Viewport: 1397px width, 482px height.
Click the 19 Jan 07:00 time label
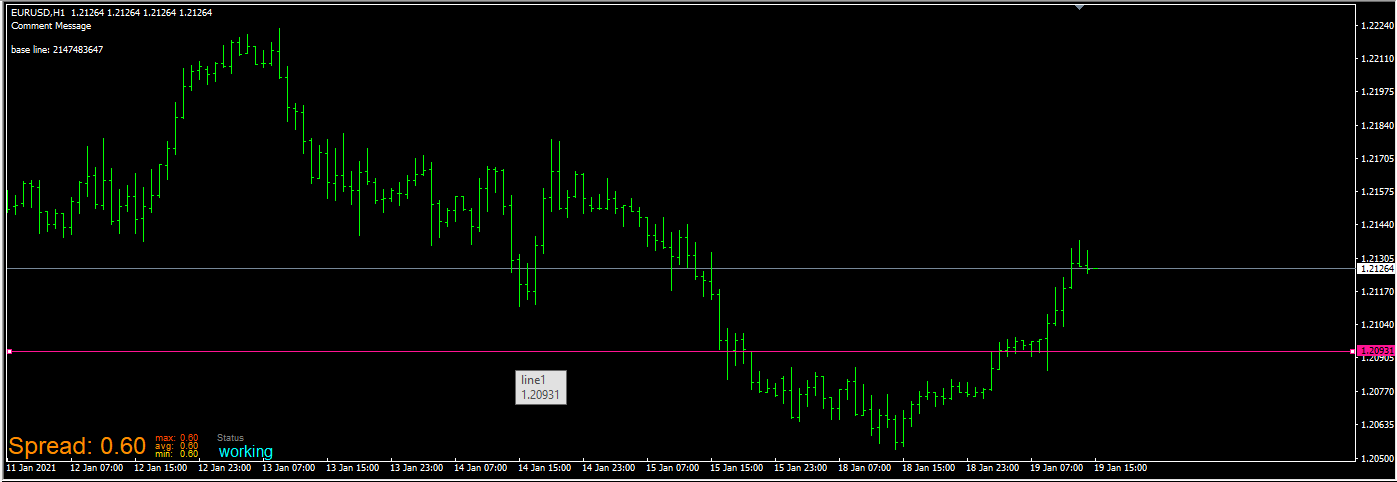click(1057, 468)
